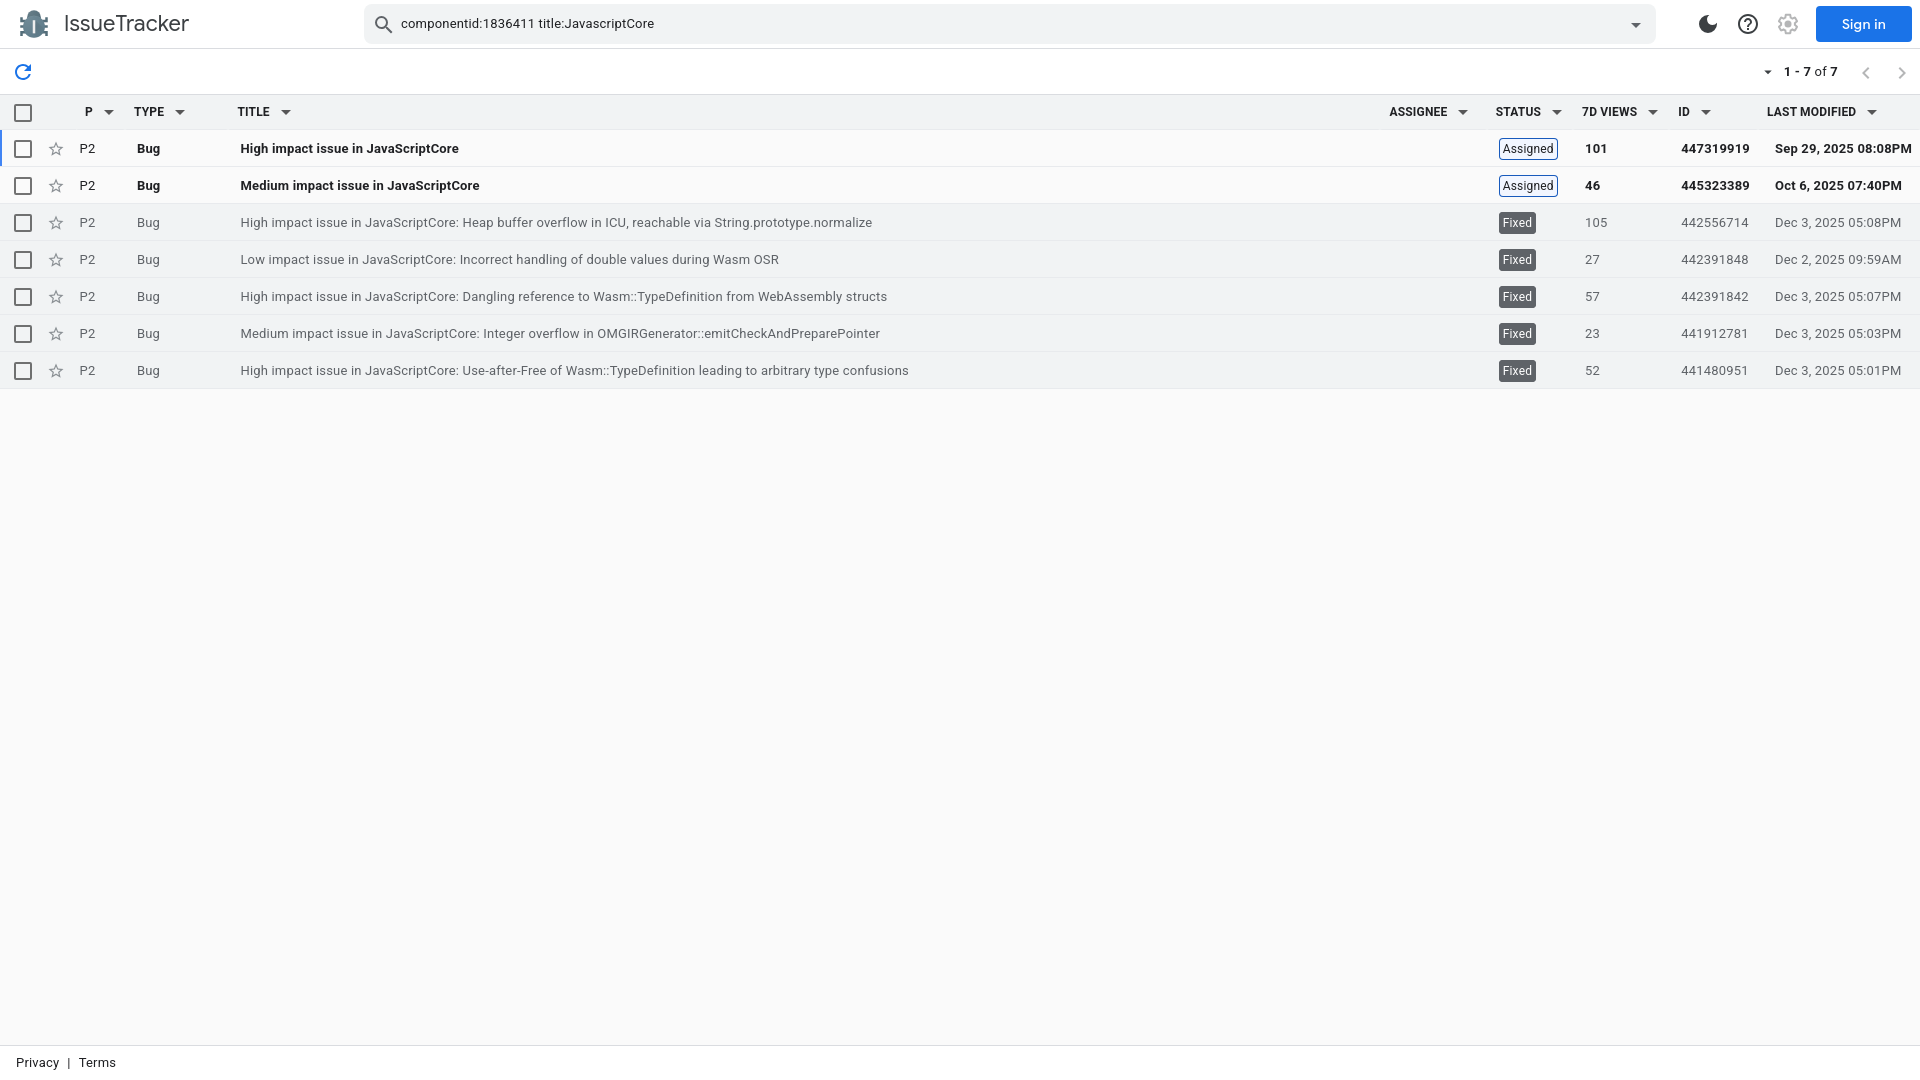Open the settings gear
The image size is (1920, 1080).
1787,24
